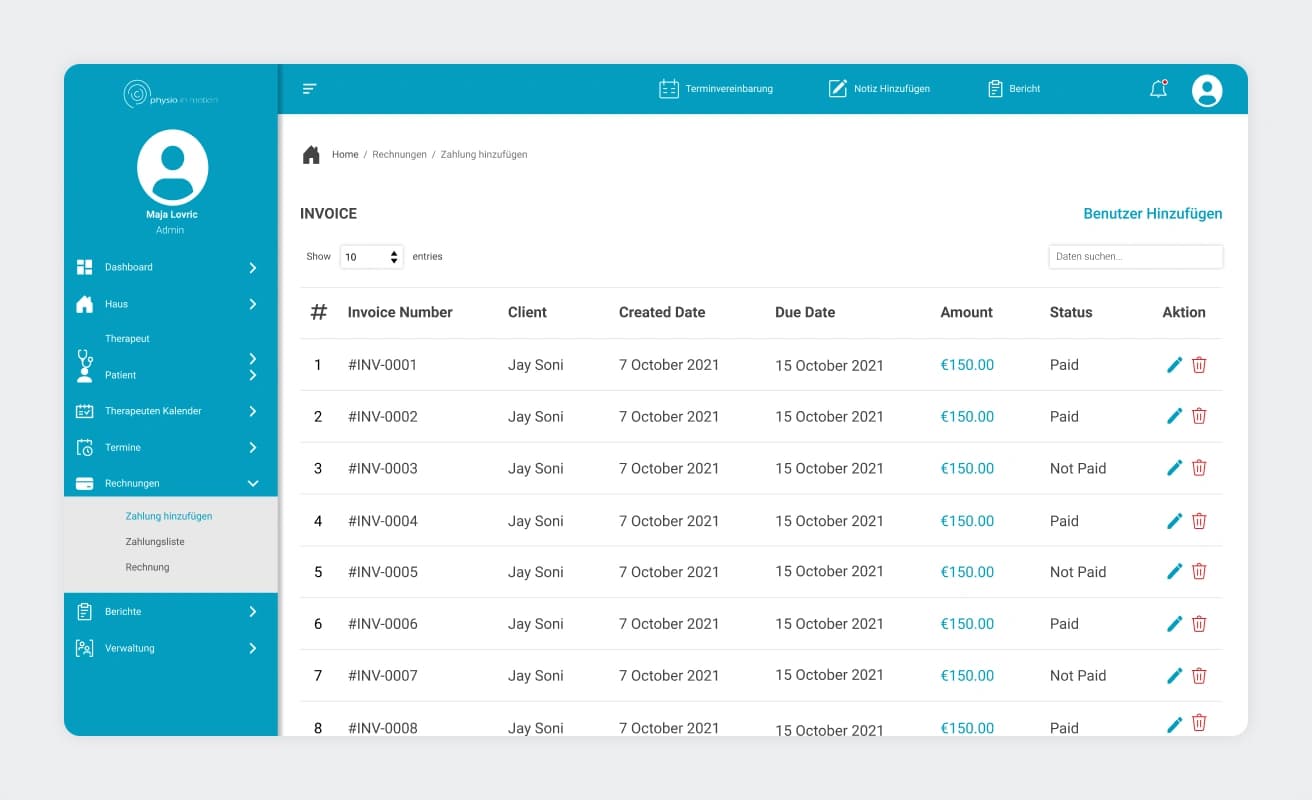Edit invoice #INV-0001 with the pencil icon
1312x800 pixels.
pos(1174,364)
